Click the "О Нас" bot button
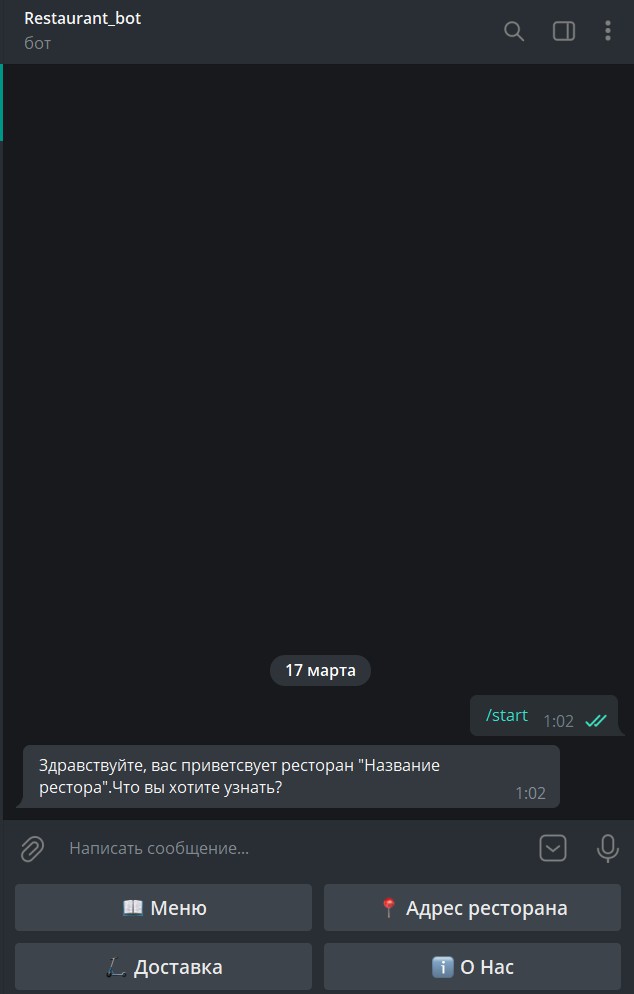 point(472,967)
